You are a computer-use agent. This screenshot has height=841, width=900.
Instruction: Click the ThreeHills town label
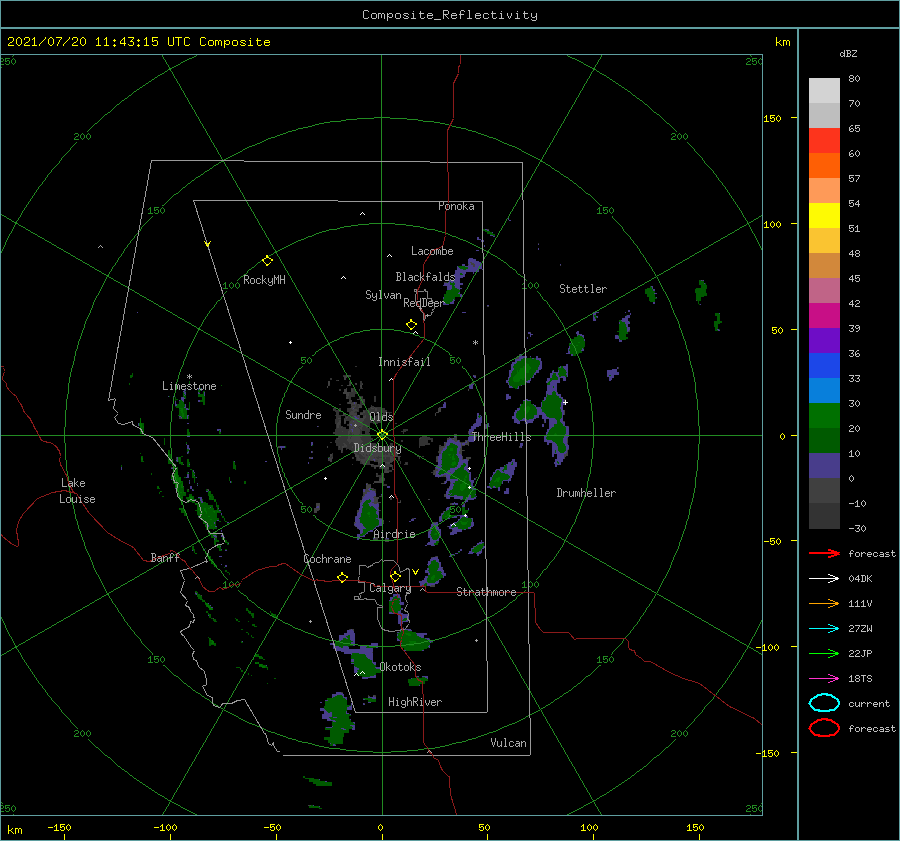point(501,437)
